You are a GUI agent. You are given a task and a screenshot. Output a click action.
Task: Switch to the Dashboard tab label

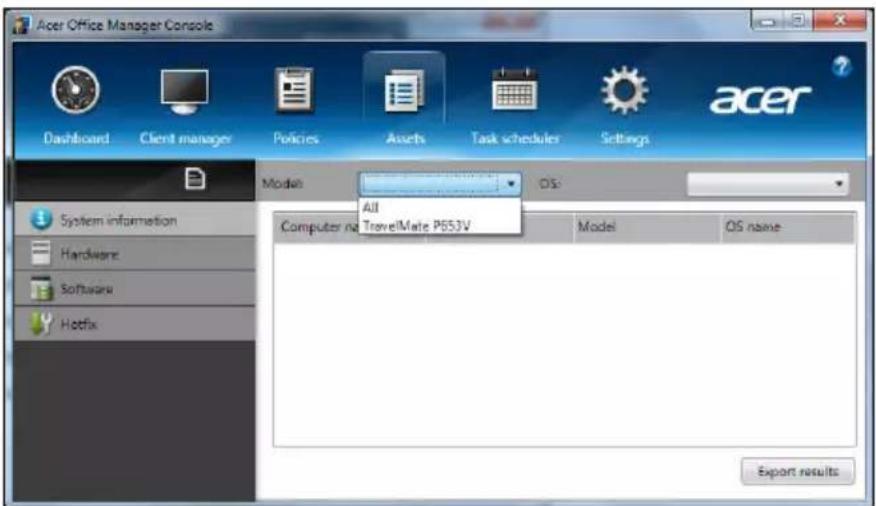[x=76, y=138]
